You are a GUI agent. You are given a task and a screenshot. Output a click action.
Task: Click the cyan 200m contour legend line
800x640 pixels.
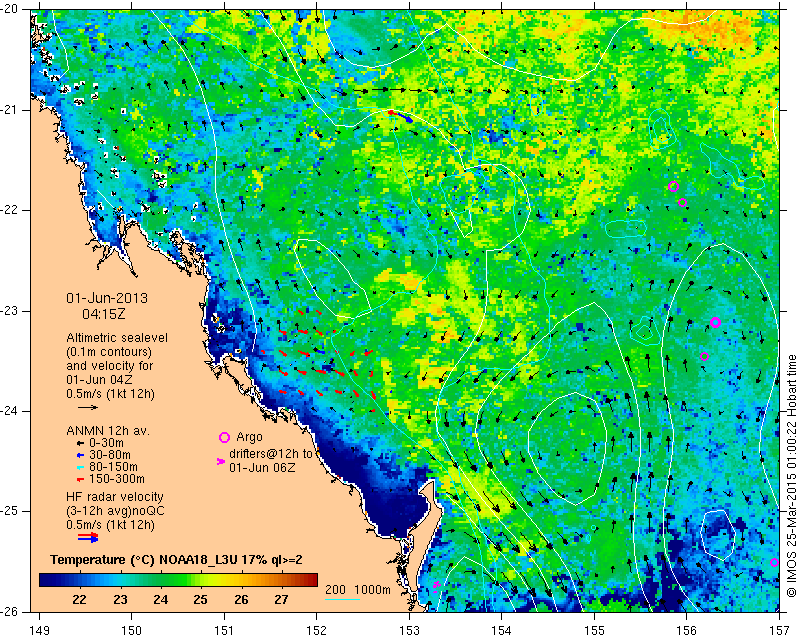coord(342,599)
